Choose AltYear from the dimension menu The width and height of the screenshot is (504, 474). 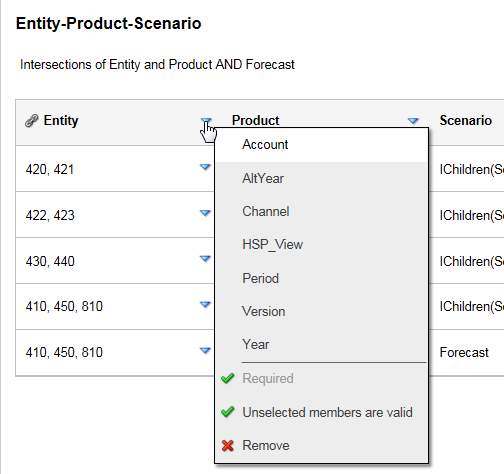[321, 178]
